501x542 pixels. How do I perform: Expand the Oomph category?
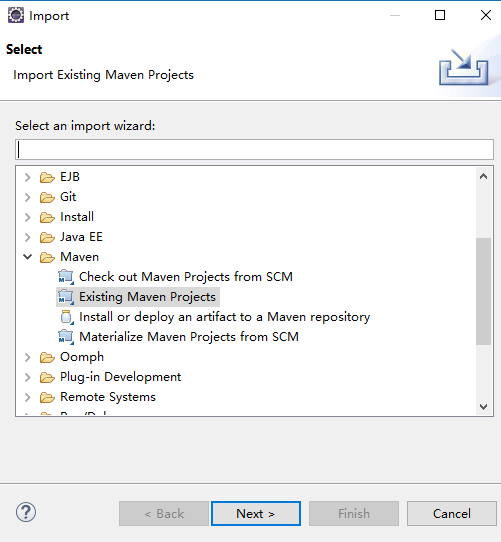(x=28, y=357)
